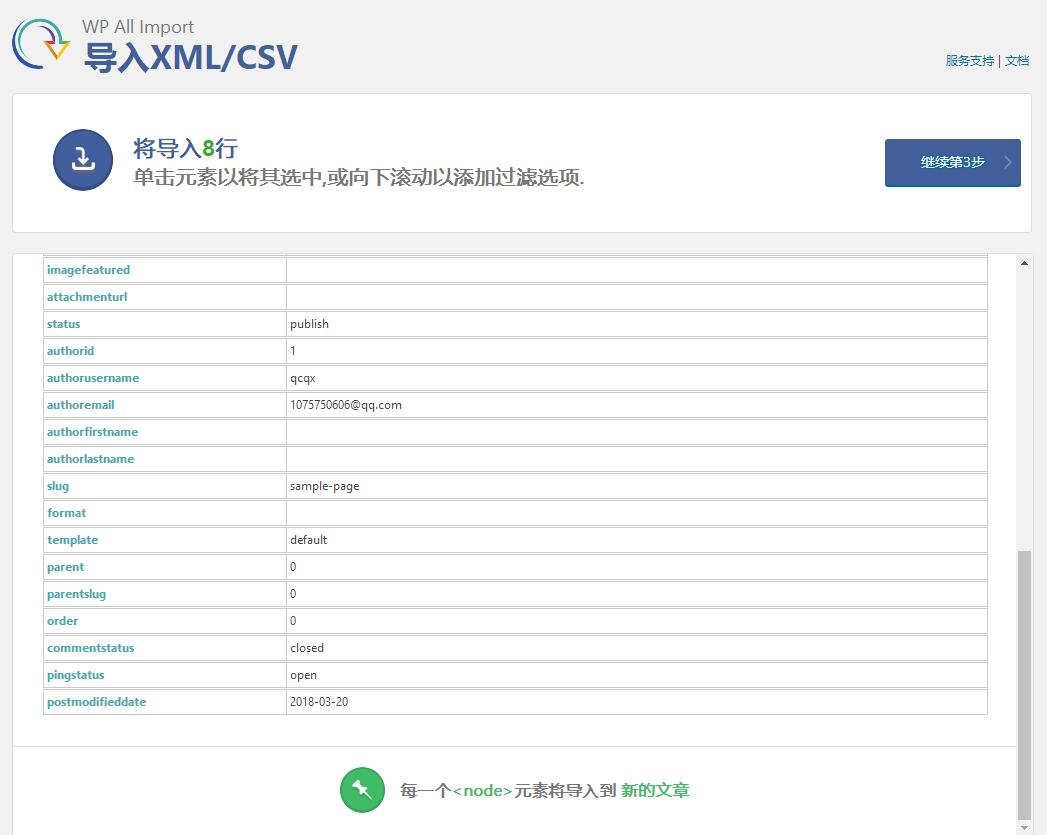Select the authorid field element
The width and height of the screenshot is (1047, 835).
[70, 350]
